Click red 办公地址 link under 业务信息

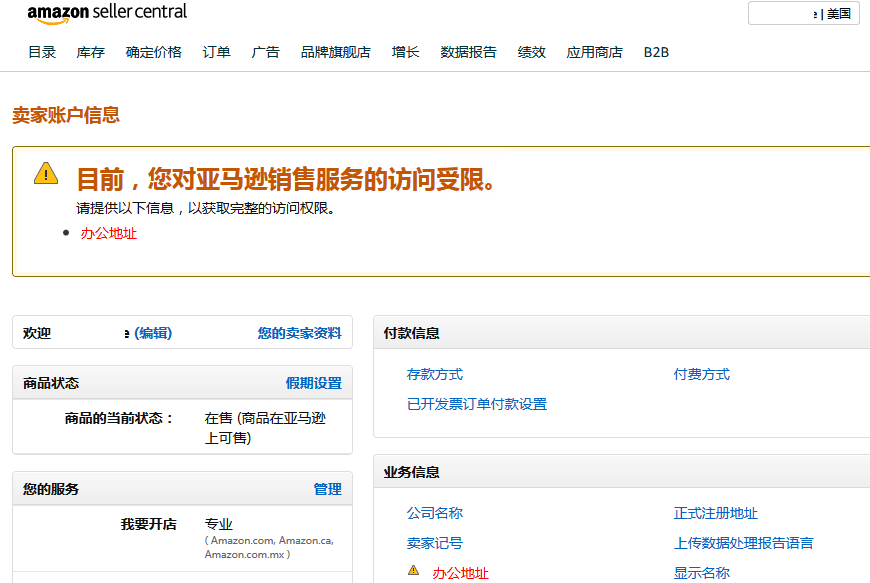pos(461,573)
